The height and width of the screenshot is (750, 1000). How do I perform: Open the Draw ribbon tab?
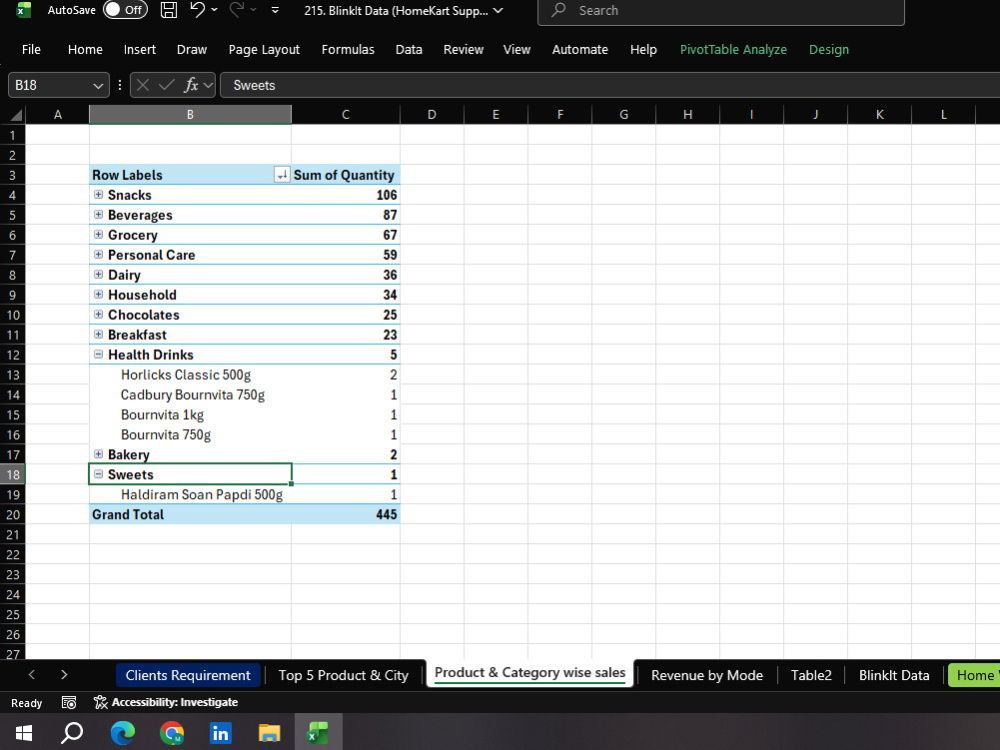click(x=191, y=50)
